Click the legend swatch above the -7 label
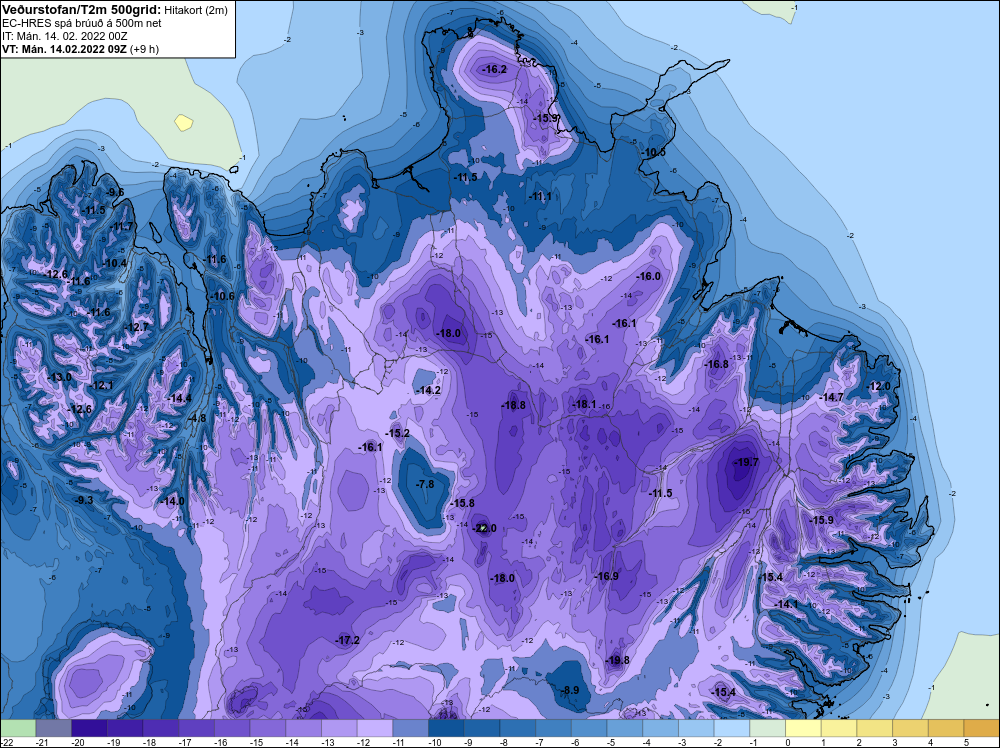This screenshot has height=748, width=1000. click(554, 728)
